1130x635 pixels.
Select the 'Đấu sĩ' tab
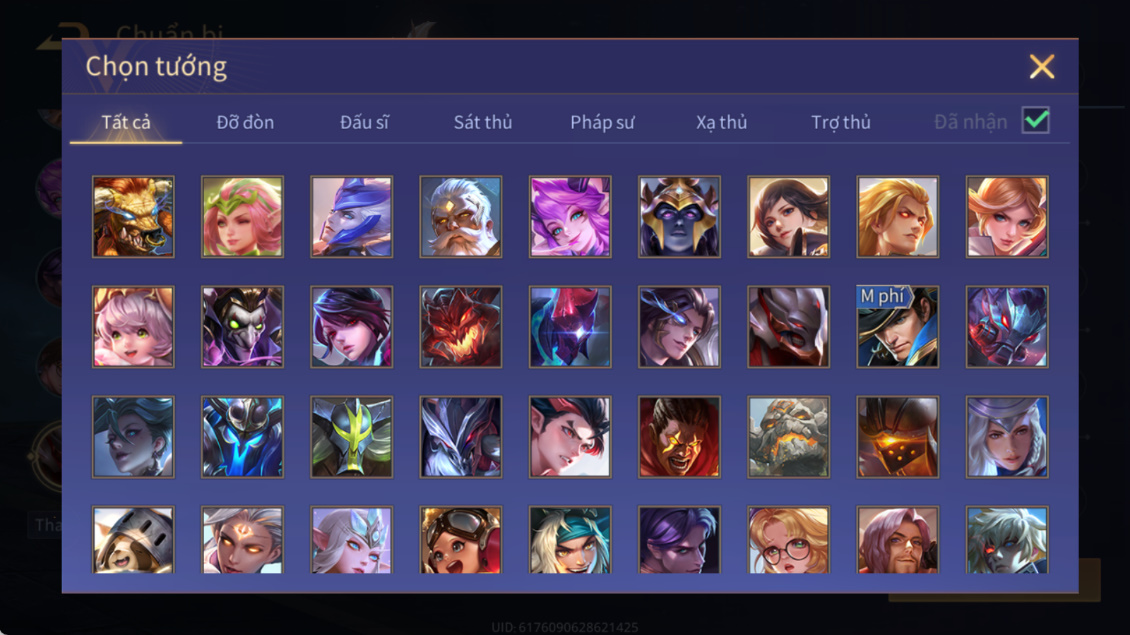pyautogui.click(x=364, y=123)
